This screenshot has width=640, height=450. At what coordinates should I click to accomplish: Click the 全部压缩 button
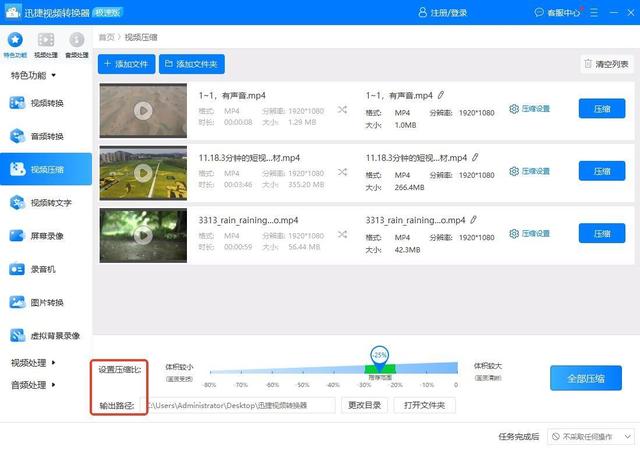coord(586,378)
